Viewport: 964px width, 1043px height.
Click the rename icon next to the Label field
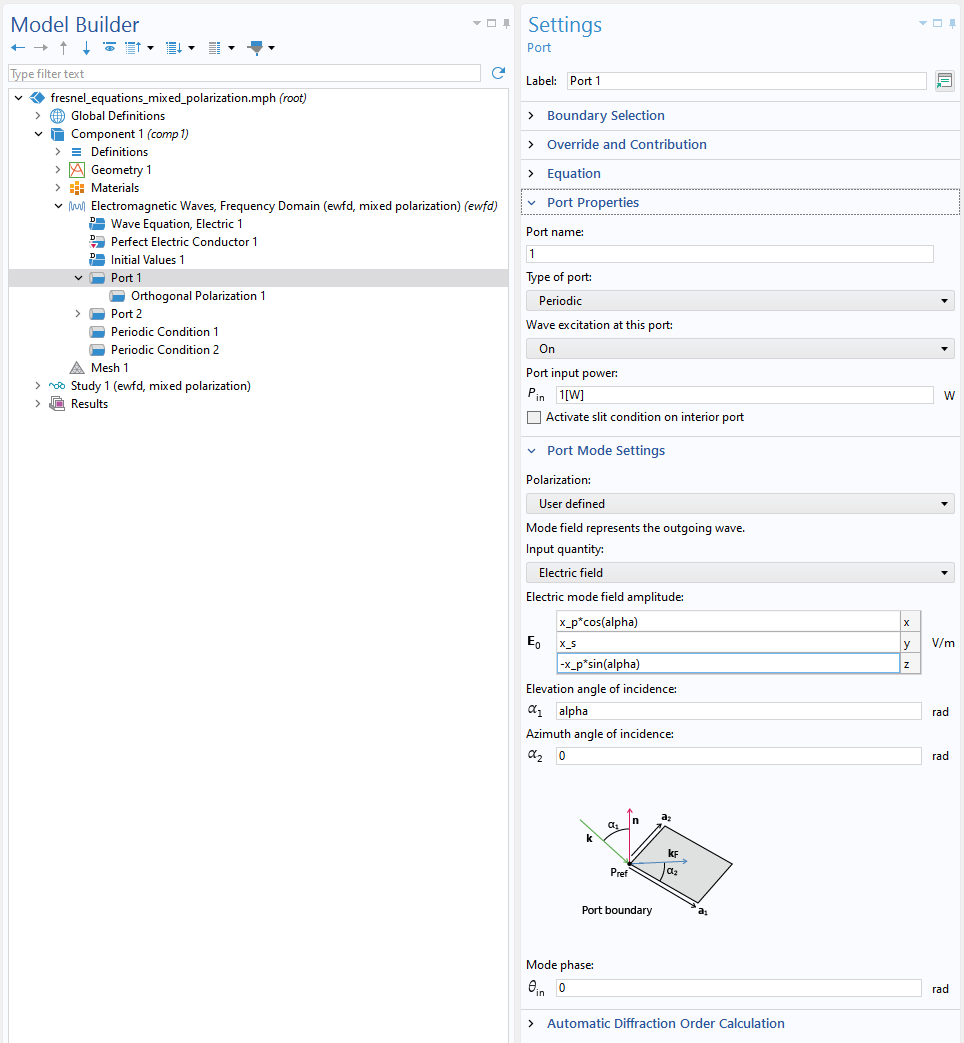pyautogui.click(x=944, y=81)
